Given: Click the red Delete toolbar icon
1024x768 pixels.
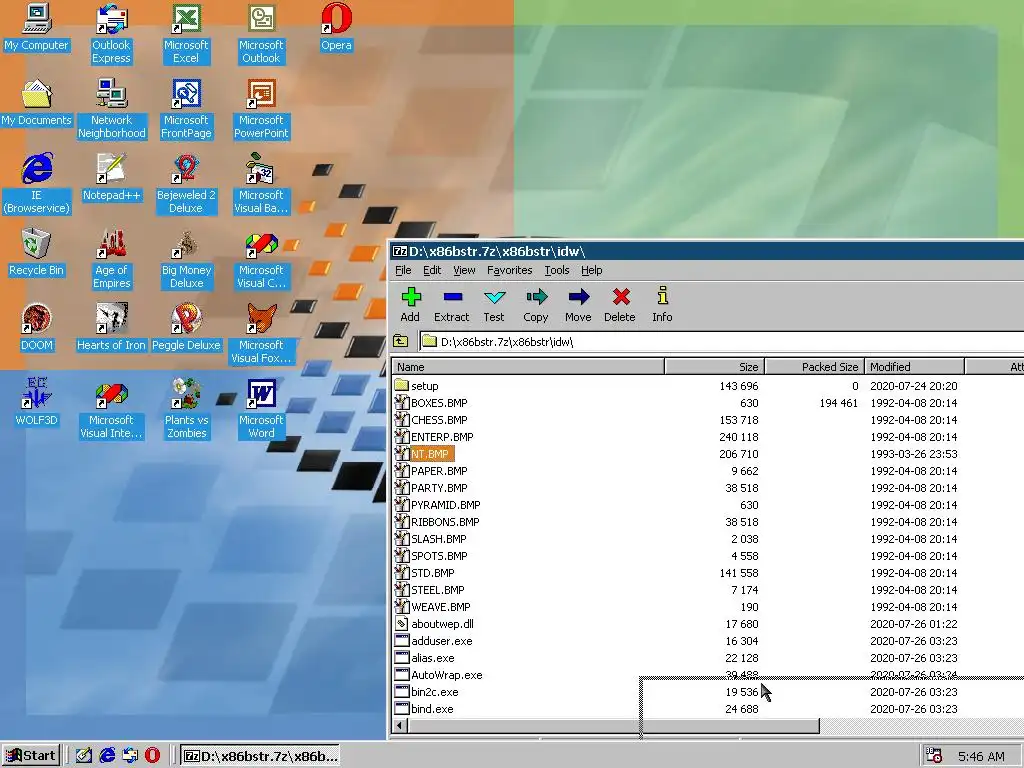Looking at the screenshot, I should pyautogui.click(x=620, y=304).
